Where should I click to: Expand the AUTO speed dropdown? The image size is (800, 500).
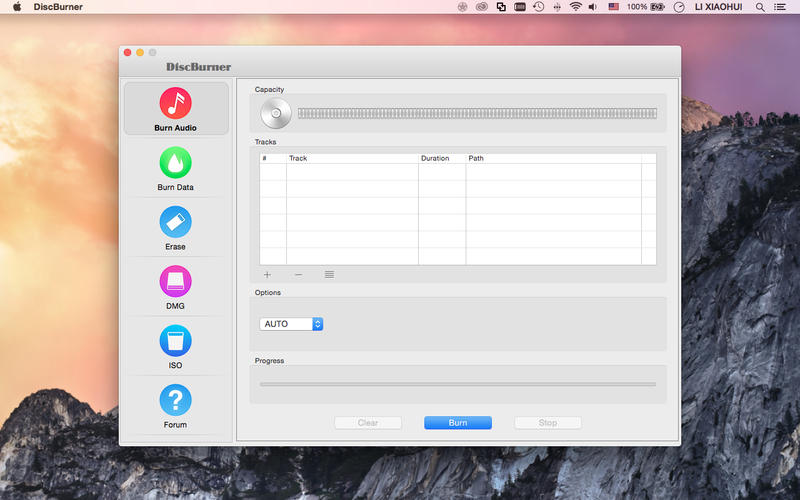(291, 324)
